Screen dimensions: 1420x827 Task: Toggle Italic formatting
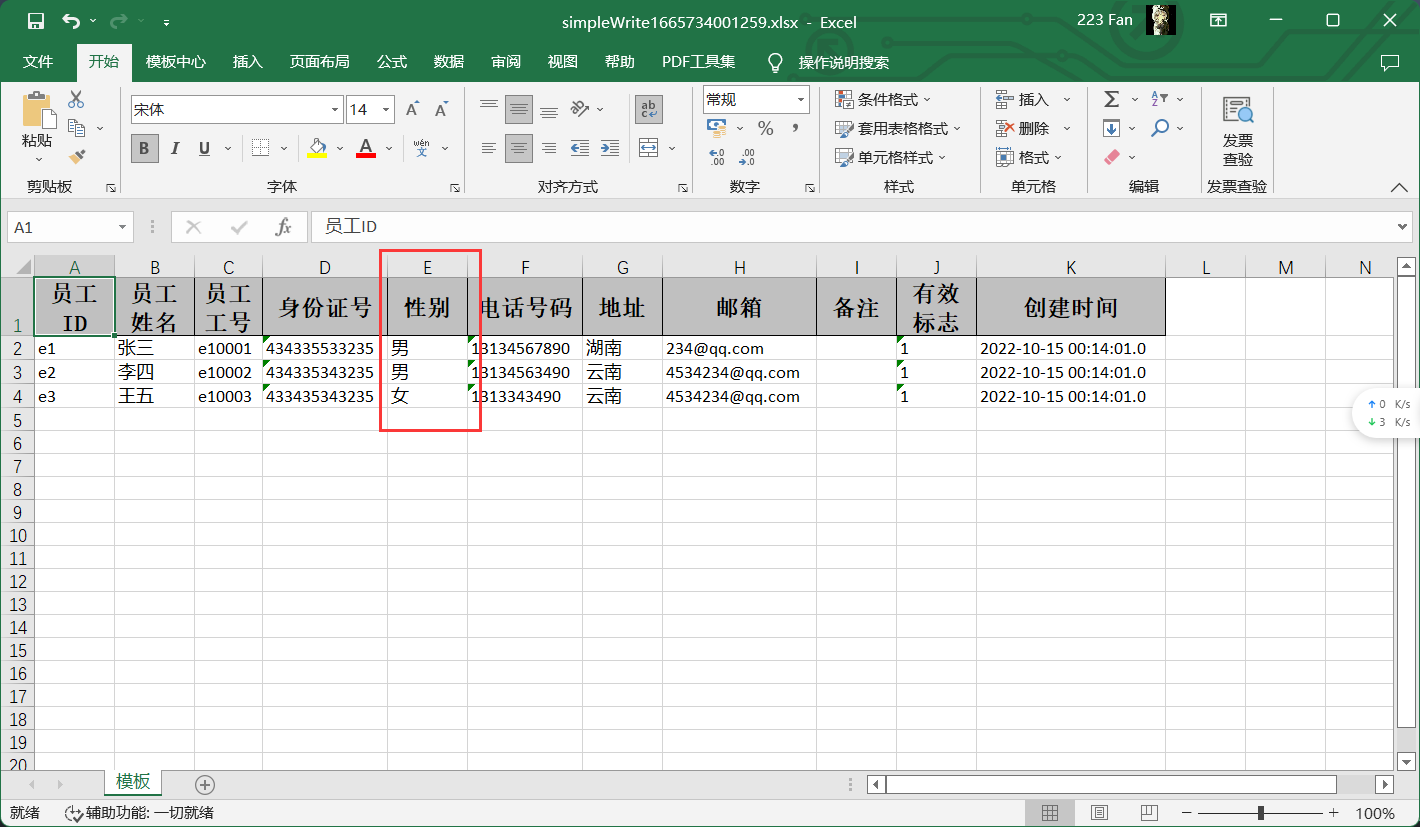tap(175, 148)
